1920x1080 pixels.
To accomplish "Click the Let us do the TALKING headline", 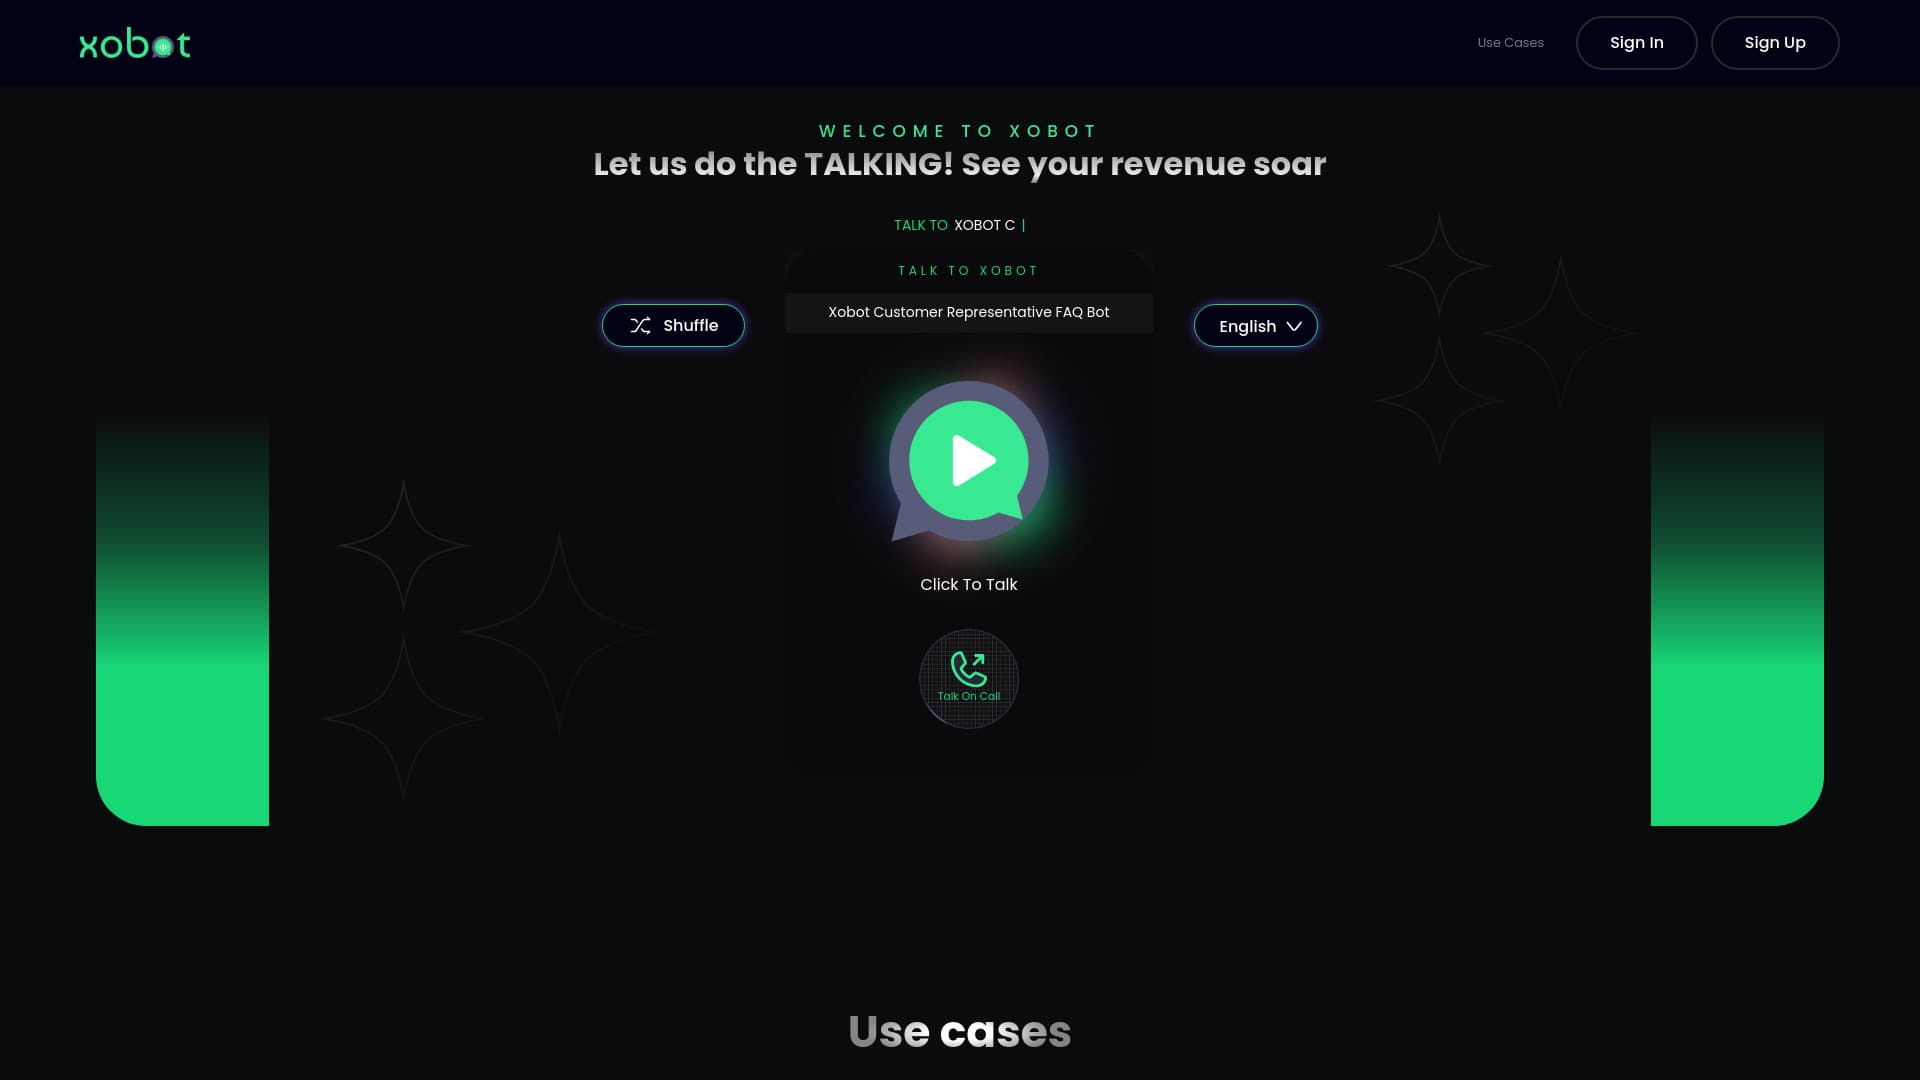I will pyautogui.click(x=960, y=164).
